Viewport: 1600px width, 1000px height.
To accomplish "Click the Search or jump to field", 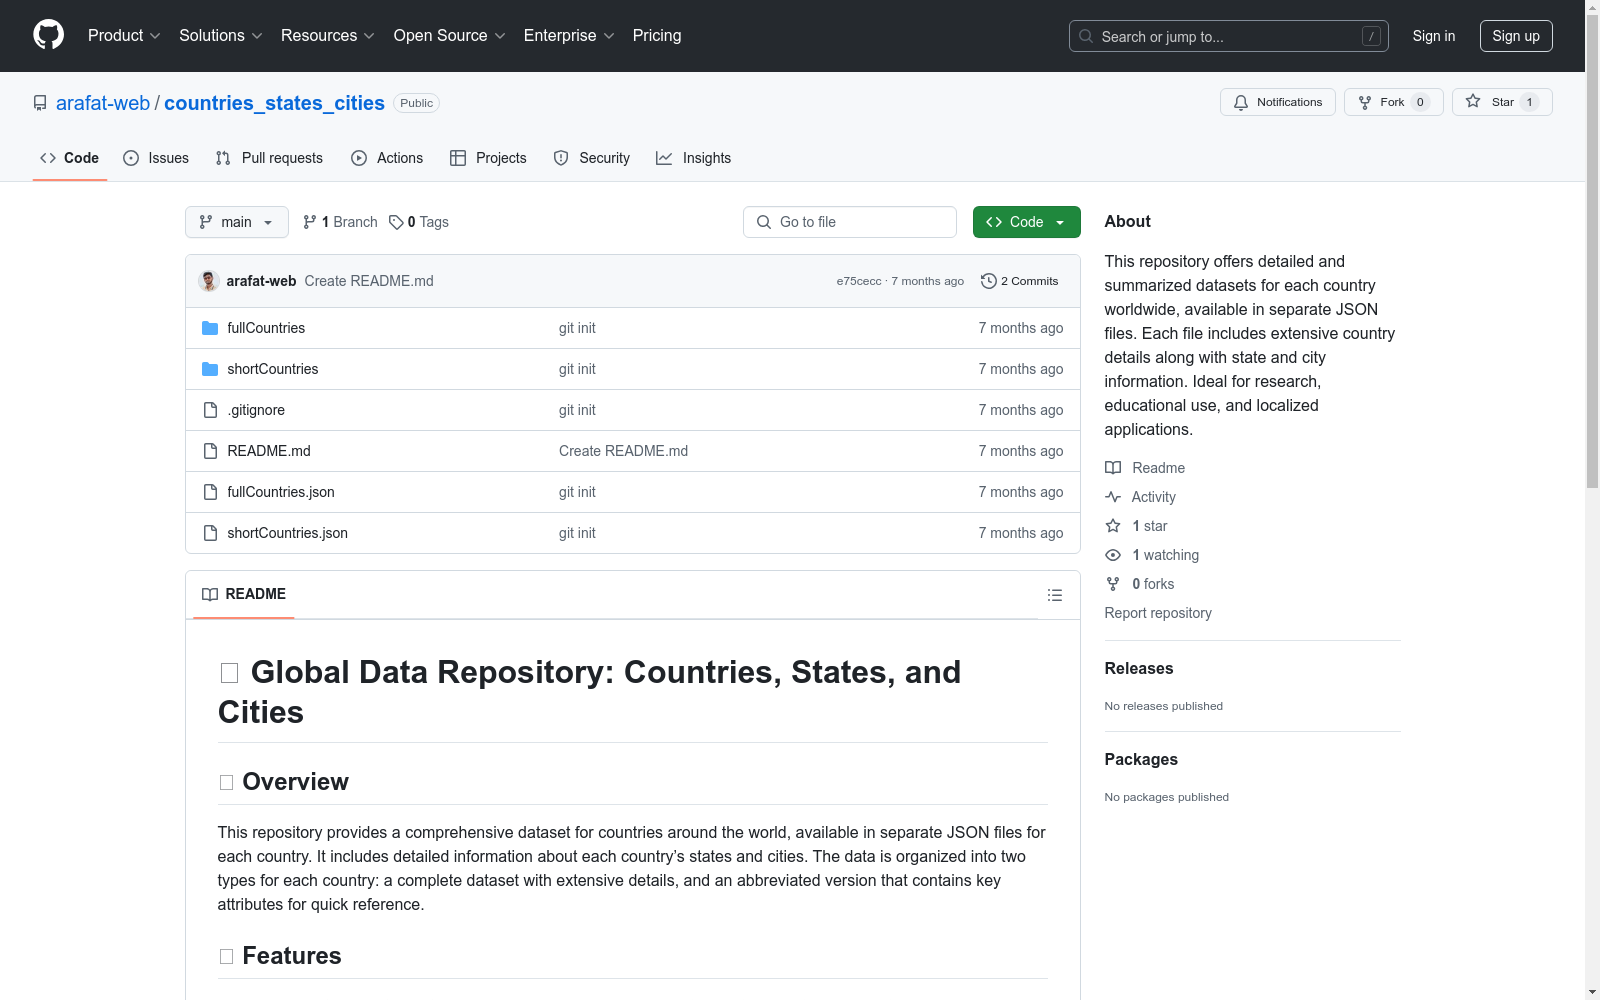I will tap(1229, 36).
